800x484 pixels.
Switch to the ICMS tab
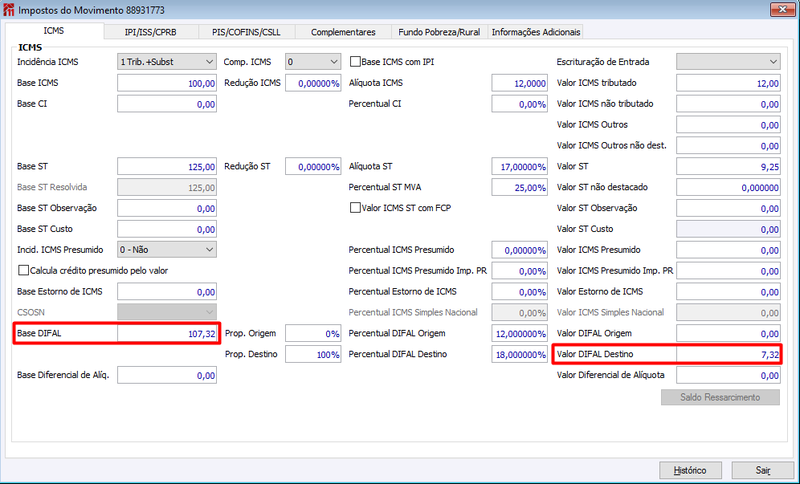[54, 31]
